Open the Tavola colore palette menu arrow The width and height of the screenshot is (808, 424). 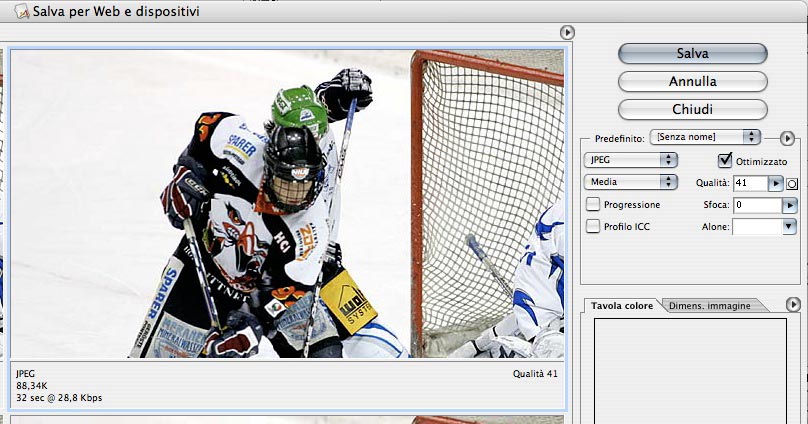click(794, 304)
